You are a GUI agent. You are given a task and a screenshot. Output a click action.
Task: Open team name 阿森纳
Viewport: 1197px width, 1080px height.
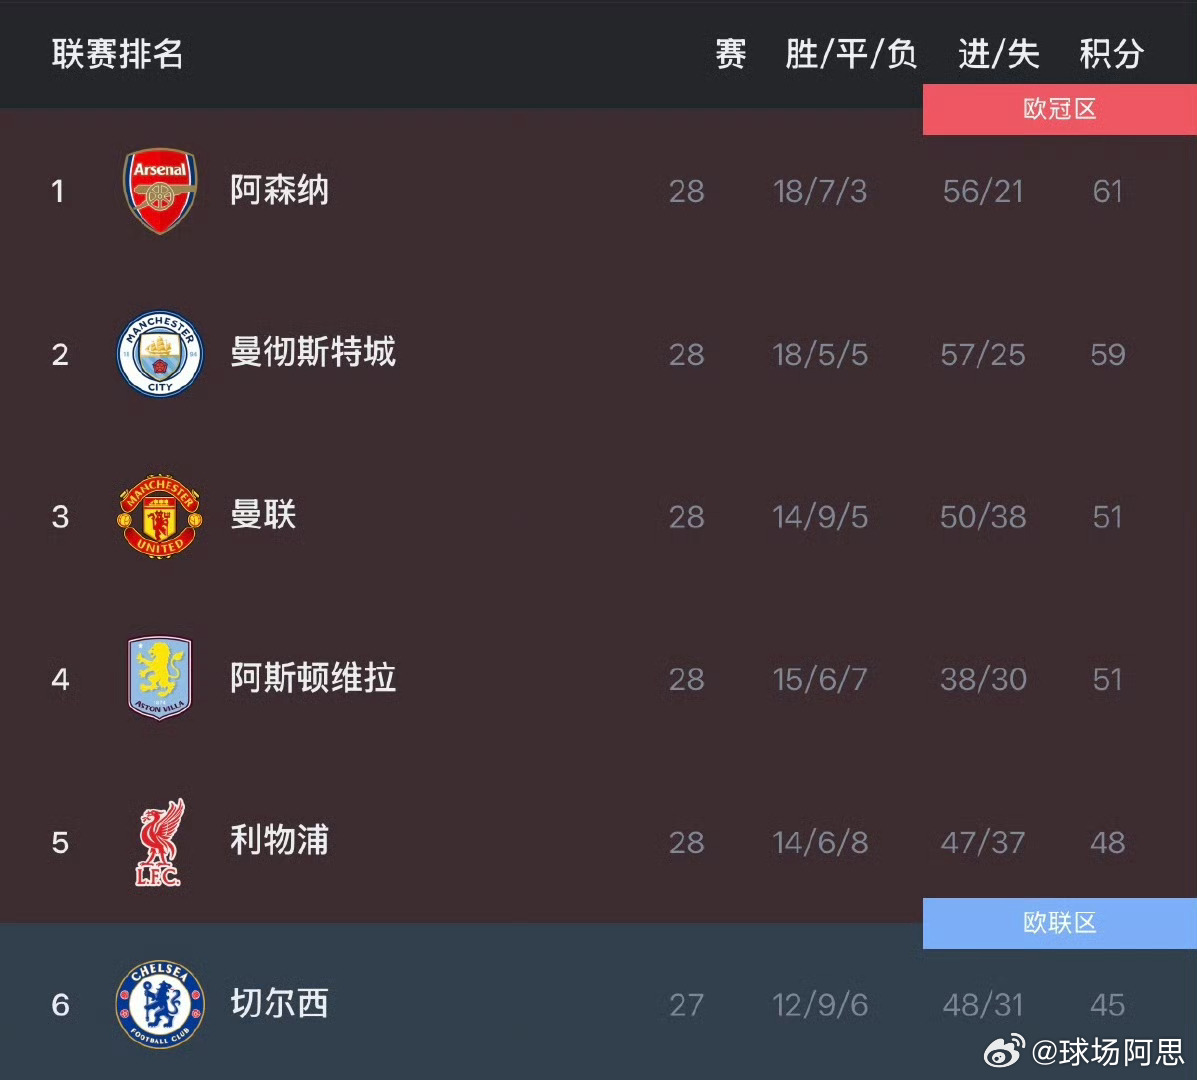[x=279, y=189]
